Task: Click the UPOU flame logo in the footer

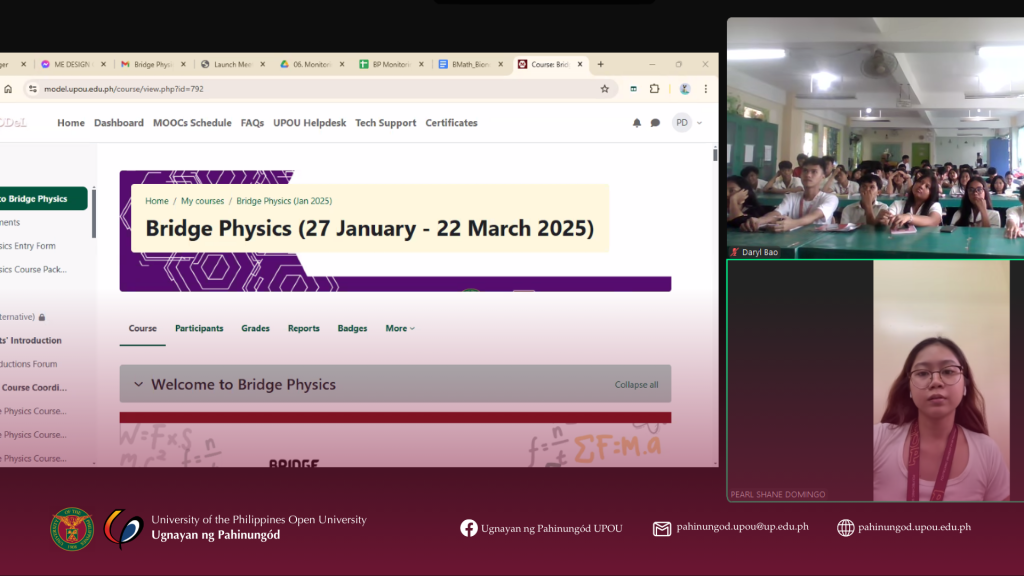Action: [x=123, y=528]
